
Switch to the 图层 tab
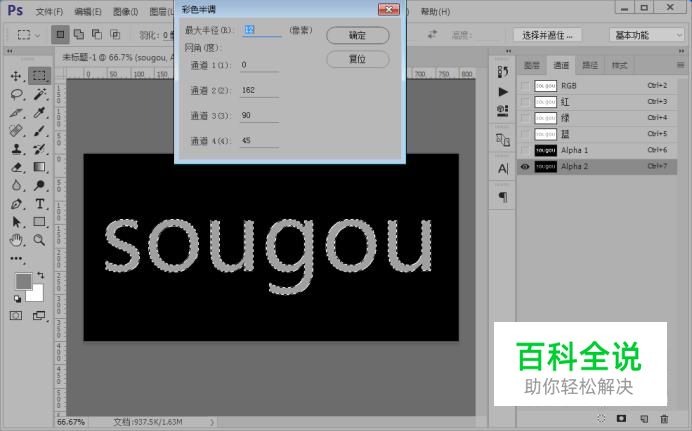532,65
